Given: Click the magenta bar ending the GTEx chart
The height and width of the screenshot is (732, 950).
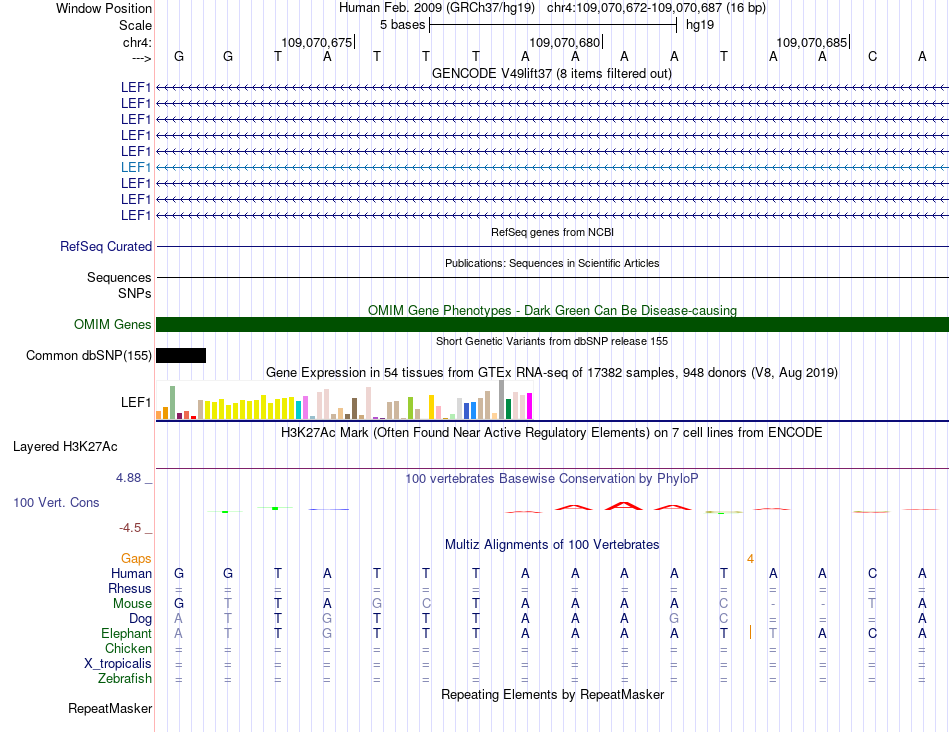Looking at the screenshot, I should pyautogui.click(x=530, y=406).
